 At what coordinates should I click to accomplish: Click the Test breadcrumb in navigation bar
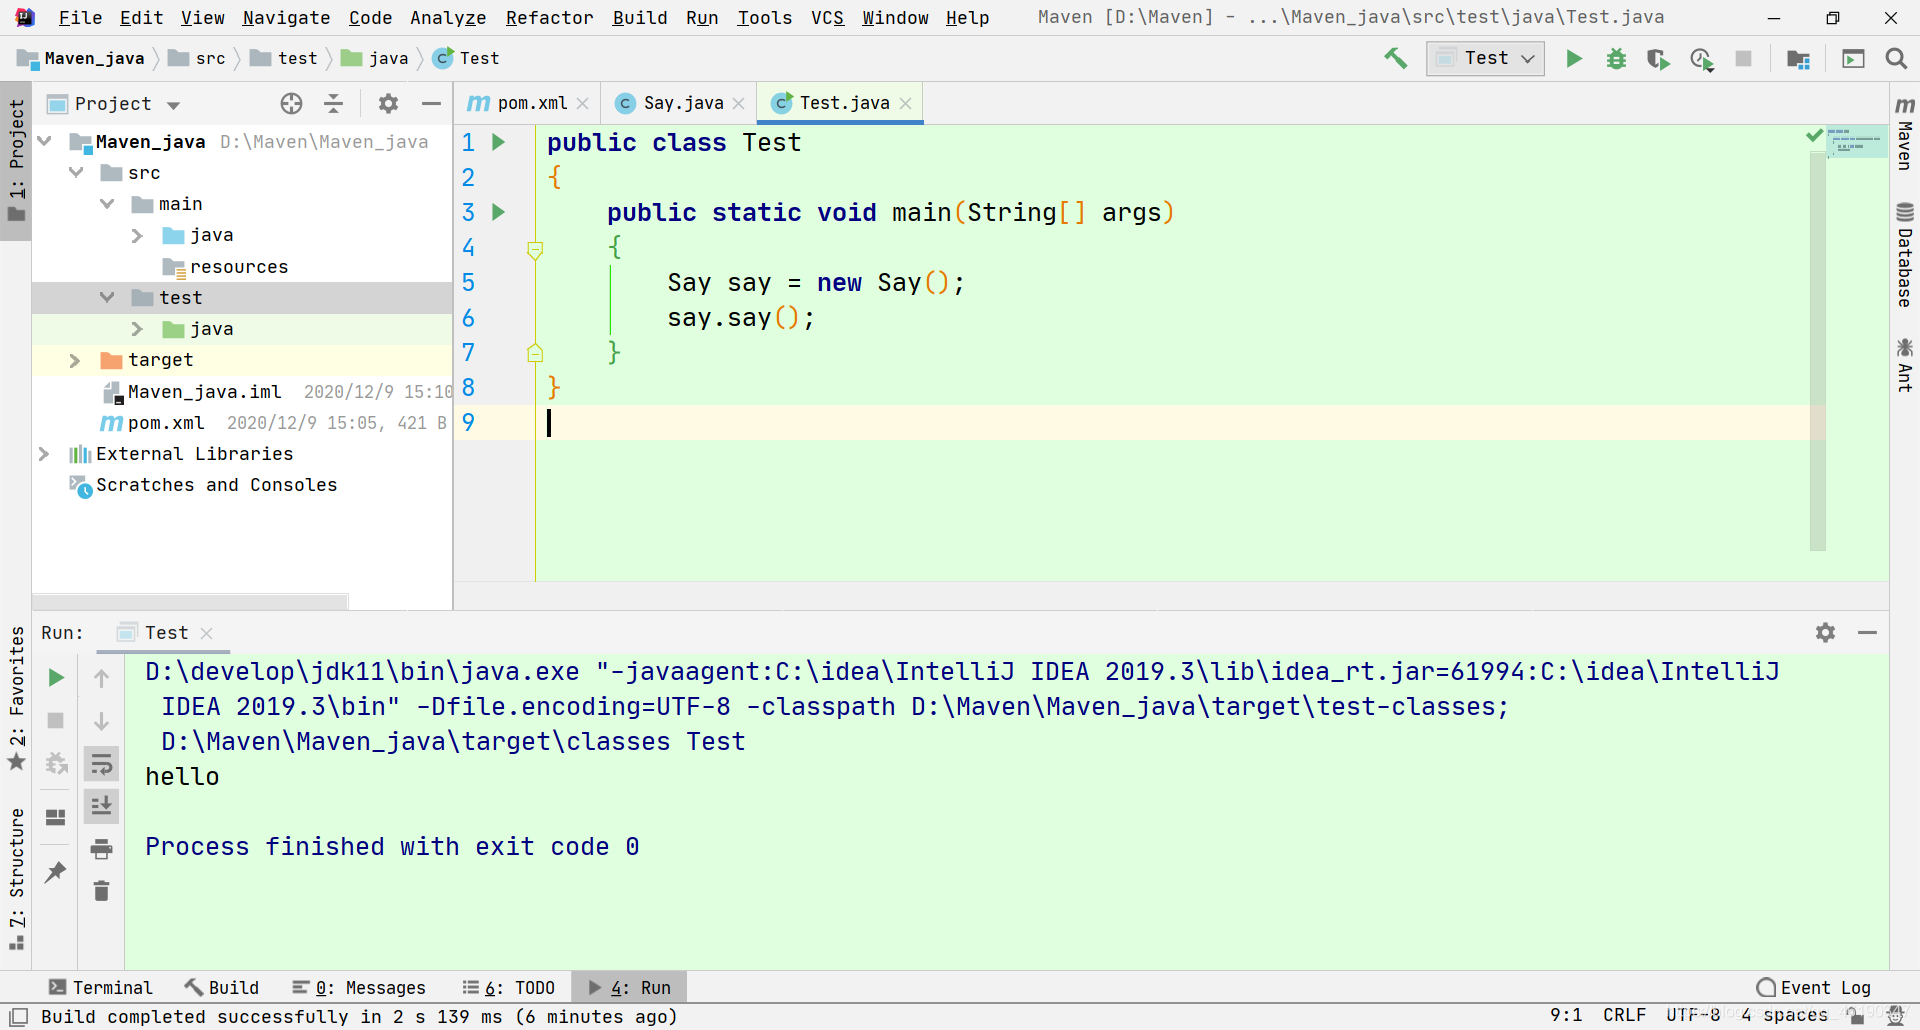coord(466,59)
